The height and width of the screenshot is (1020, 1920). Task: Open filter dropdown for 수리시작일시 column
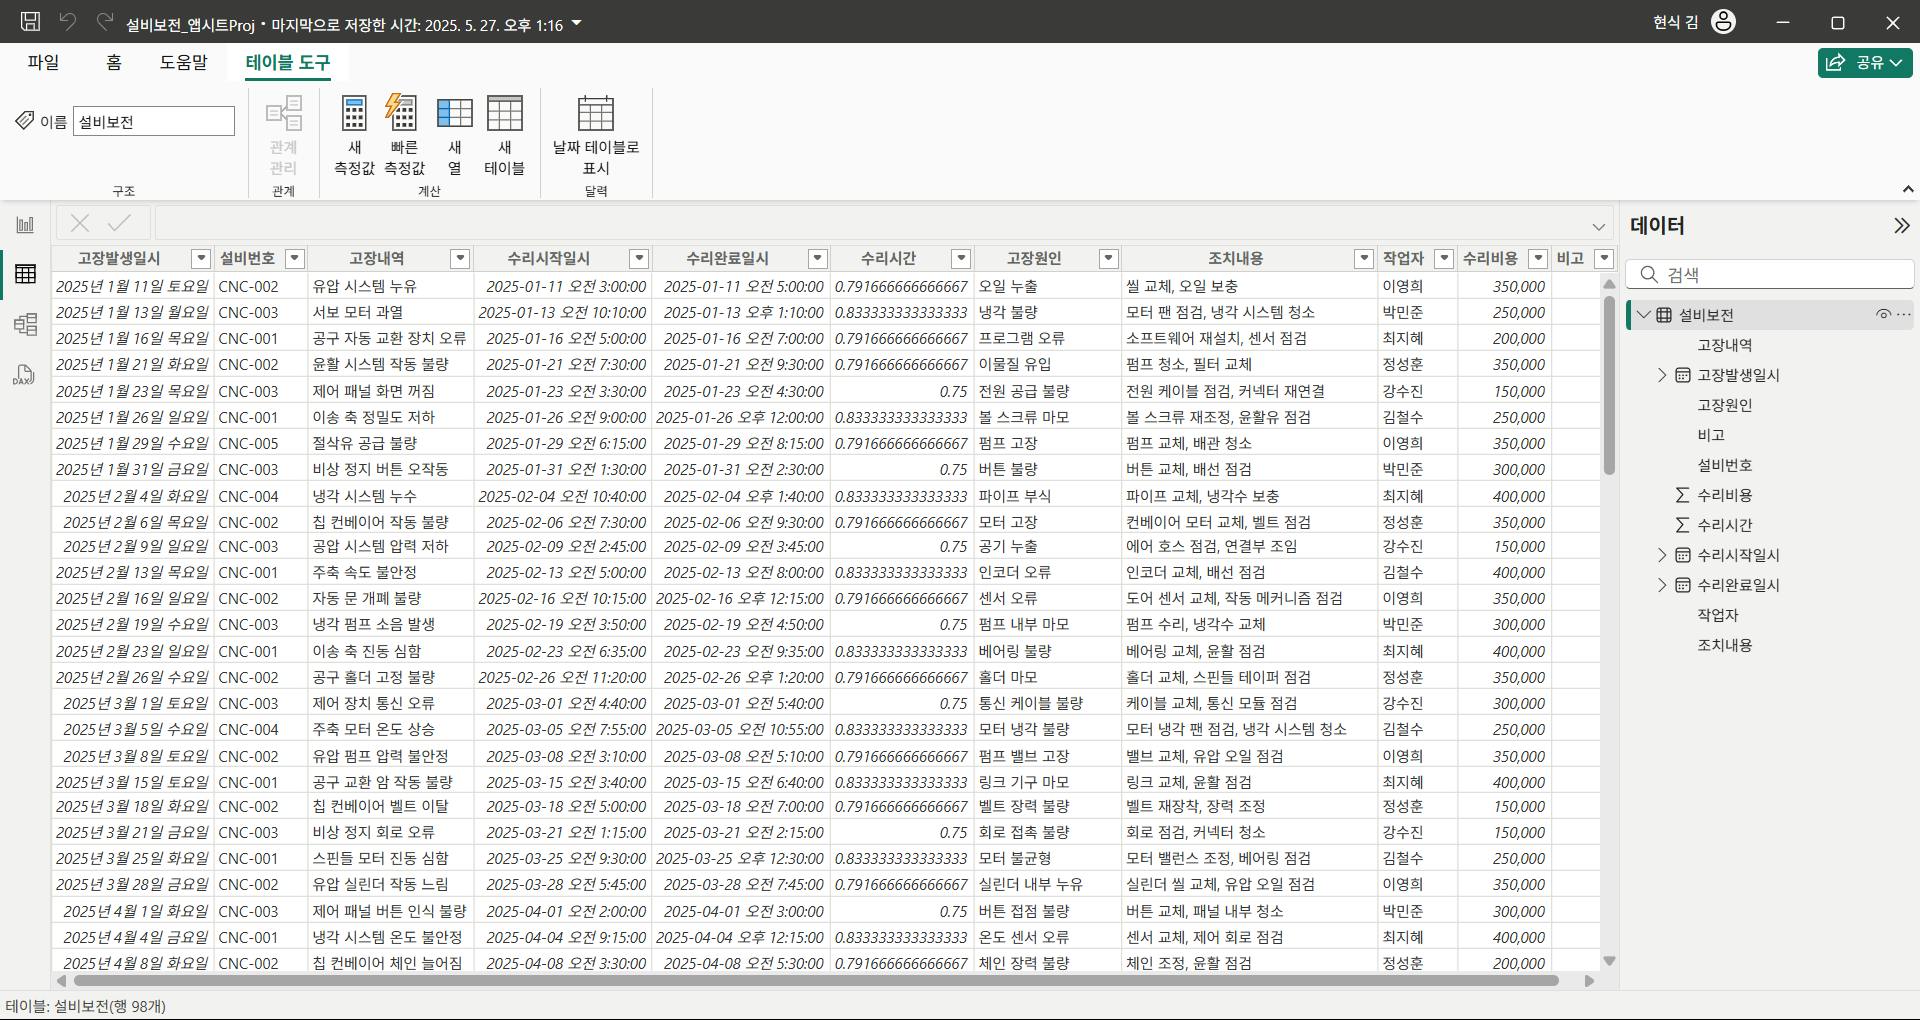tap(639, 259)
